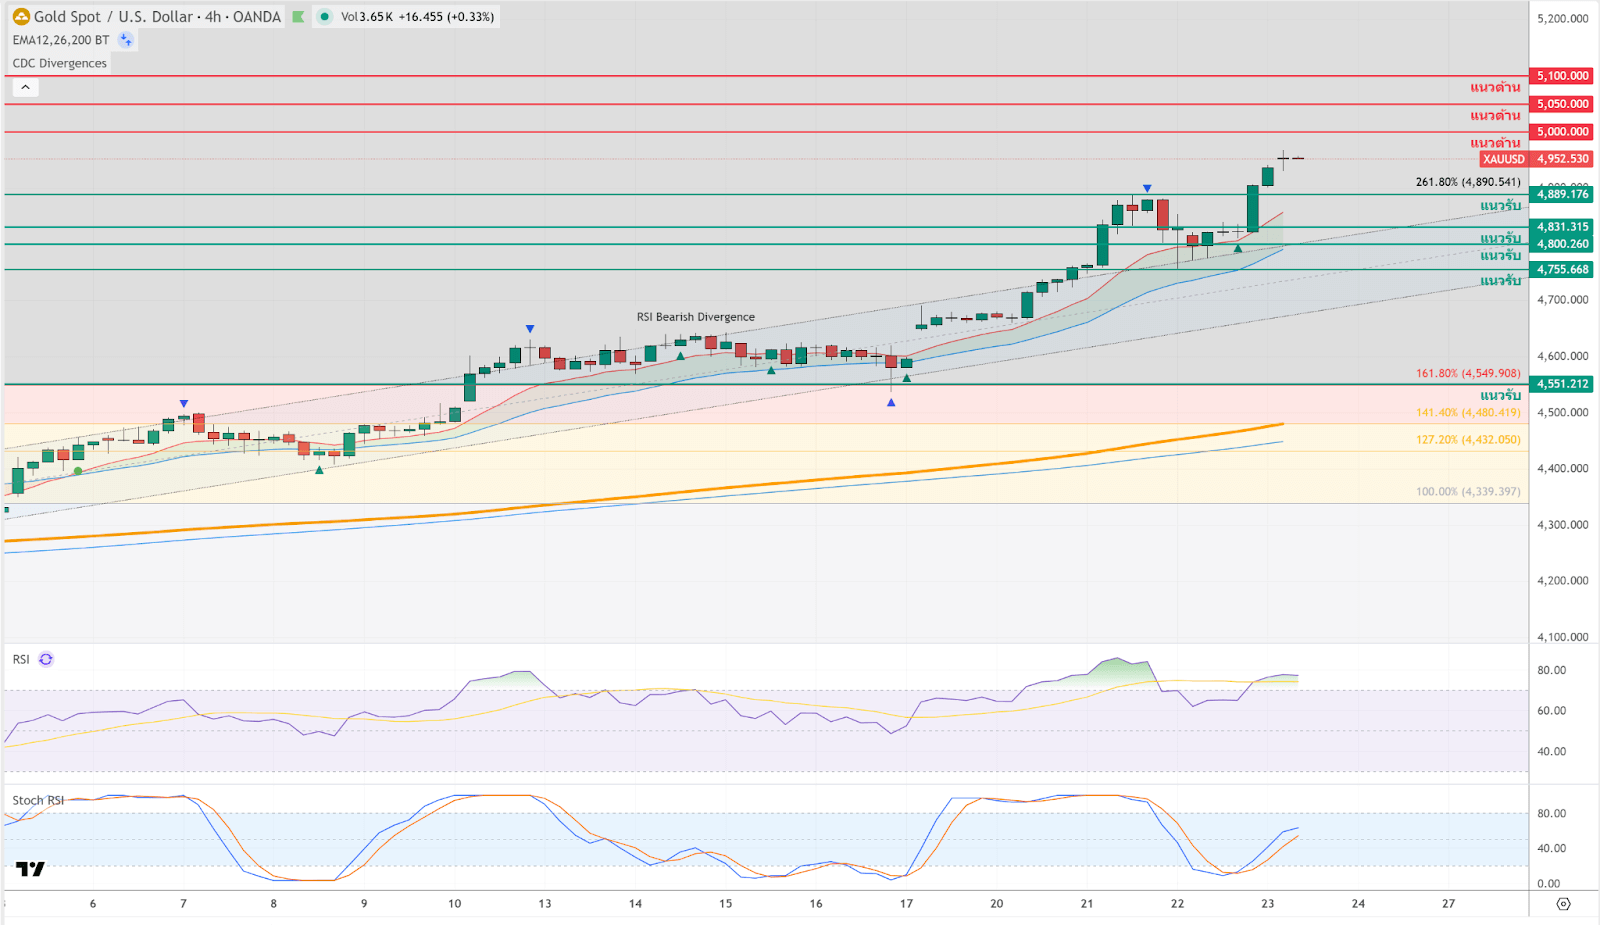Screen dimensions: 1600x925
Task: Click the blue down-arrow divergence marker above day 21 candles
Action: coord(1147,188)
